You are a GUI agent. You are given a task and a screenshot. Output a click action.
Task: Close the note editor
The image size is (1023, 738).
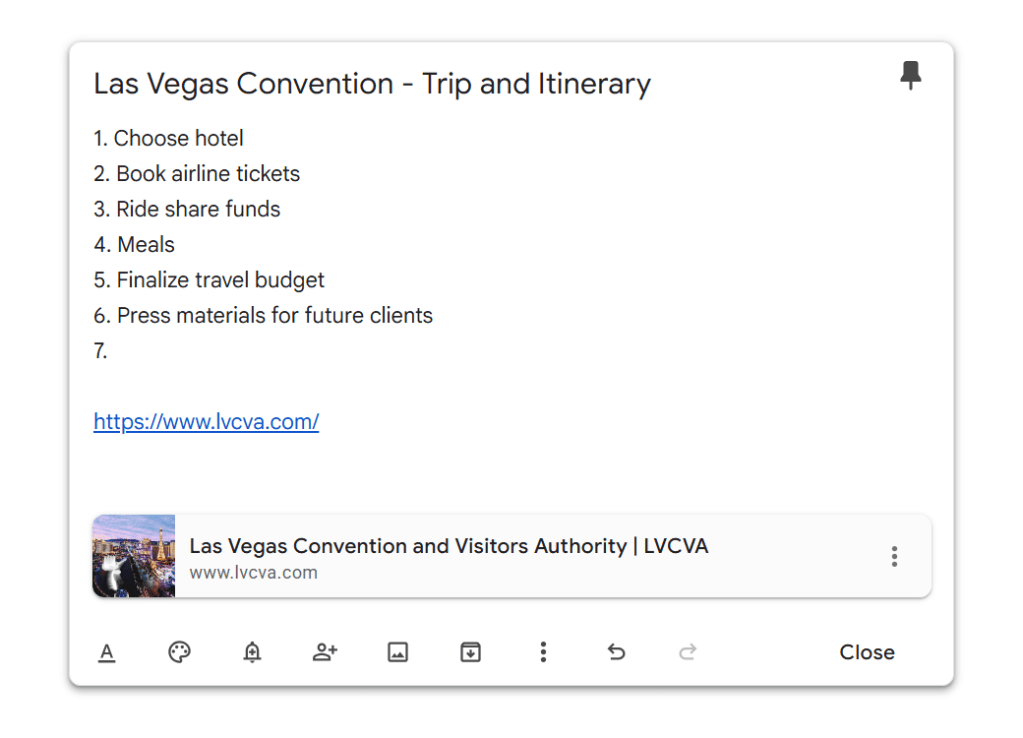866,652
